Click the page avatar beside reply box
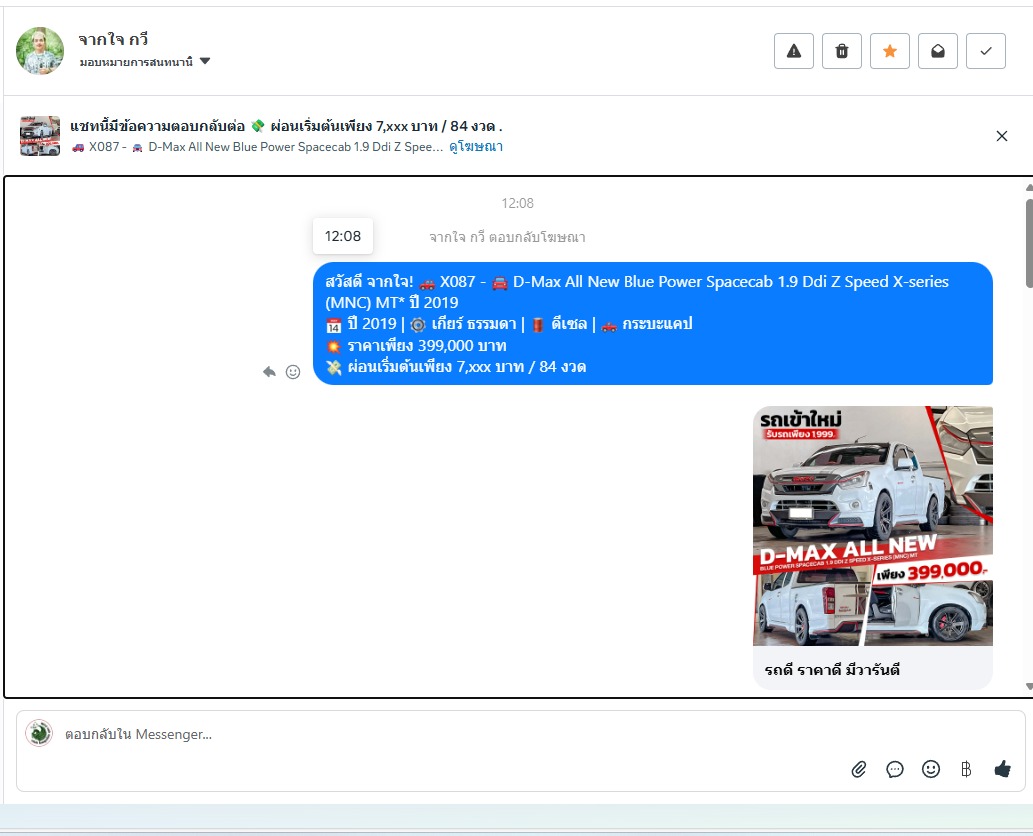This screenshot has width=1033, height=836. click(39, 733)
